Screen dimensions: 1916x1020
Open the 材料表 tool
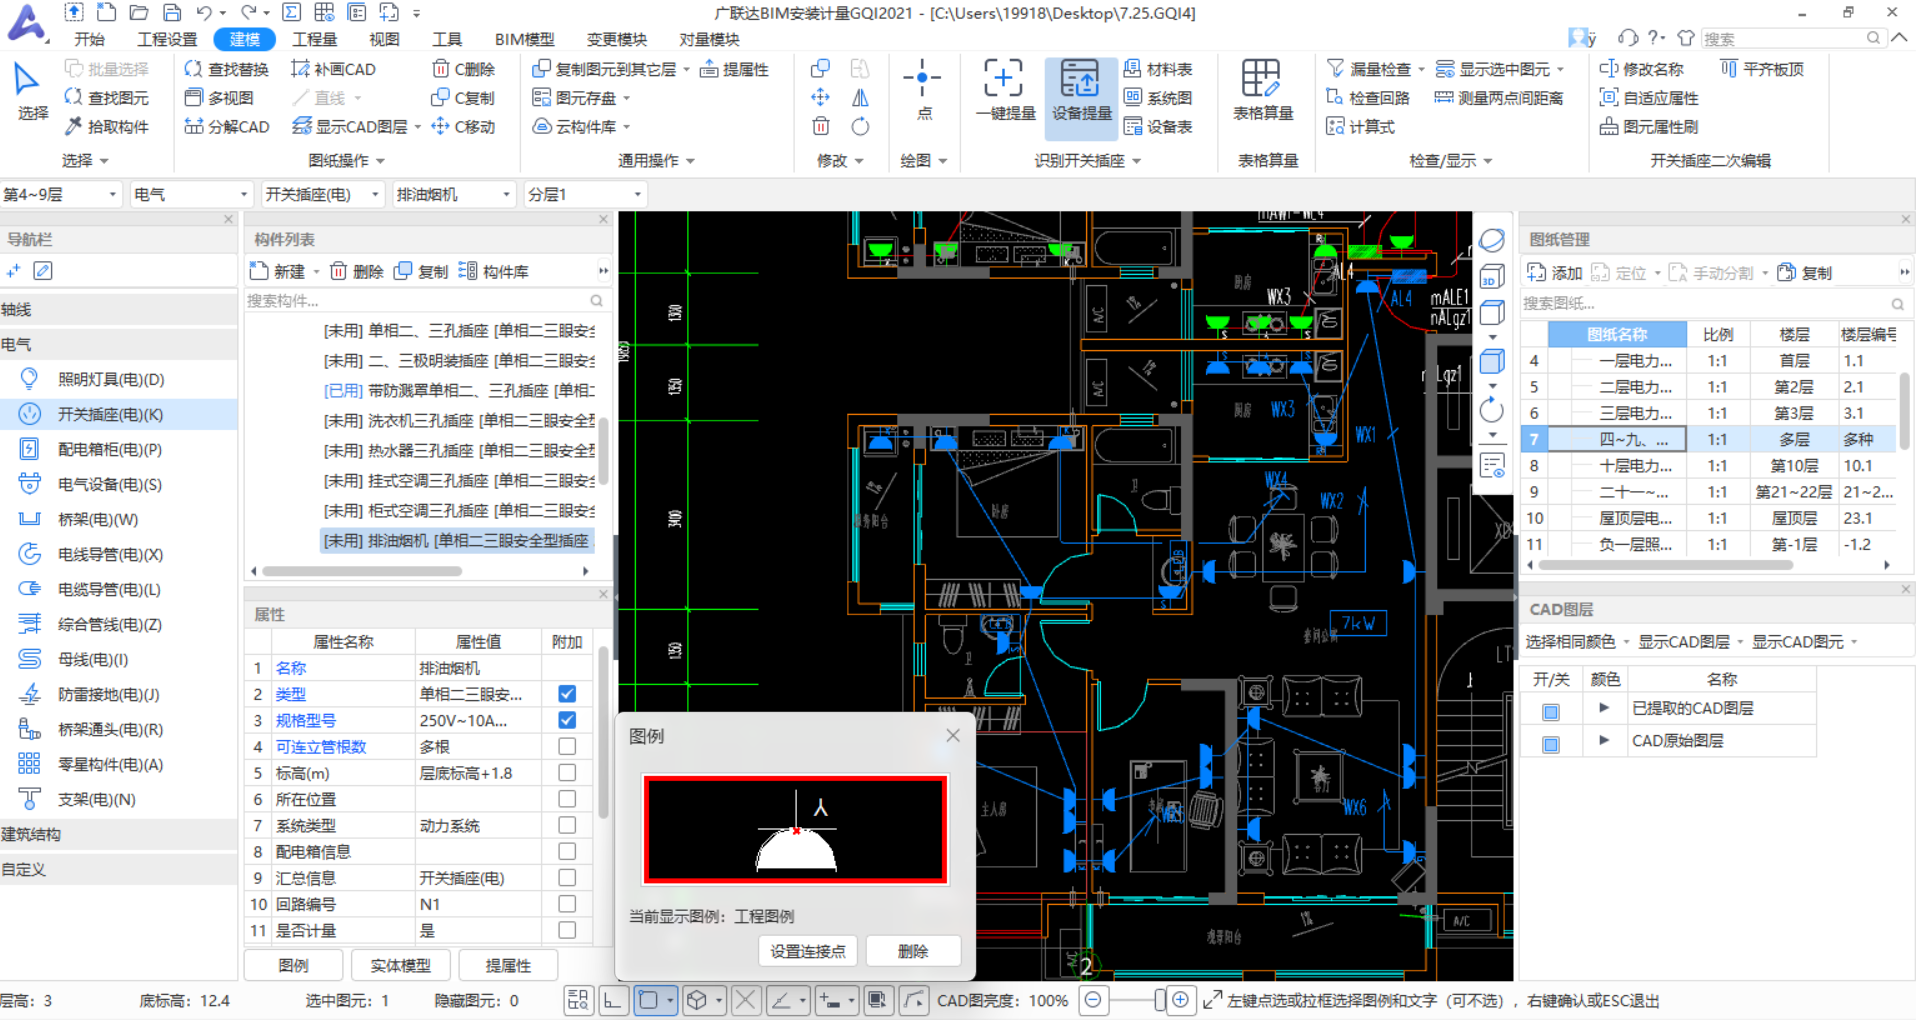point(1158,69)
